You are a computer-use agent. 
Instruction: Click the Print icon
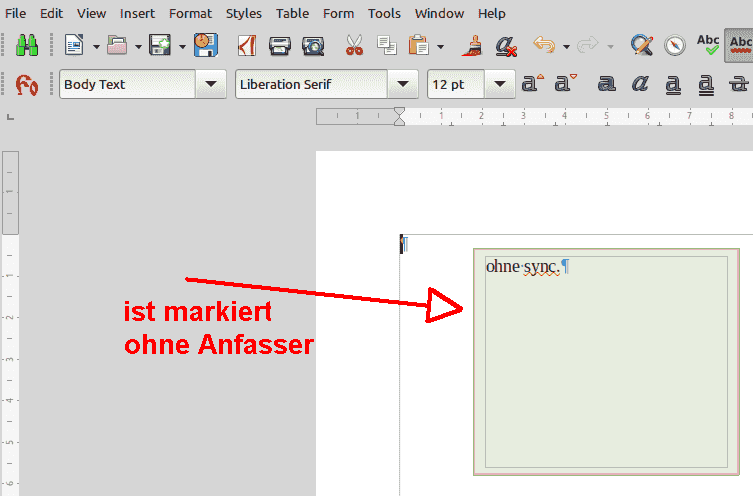coord(280,45)
